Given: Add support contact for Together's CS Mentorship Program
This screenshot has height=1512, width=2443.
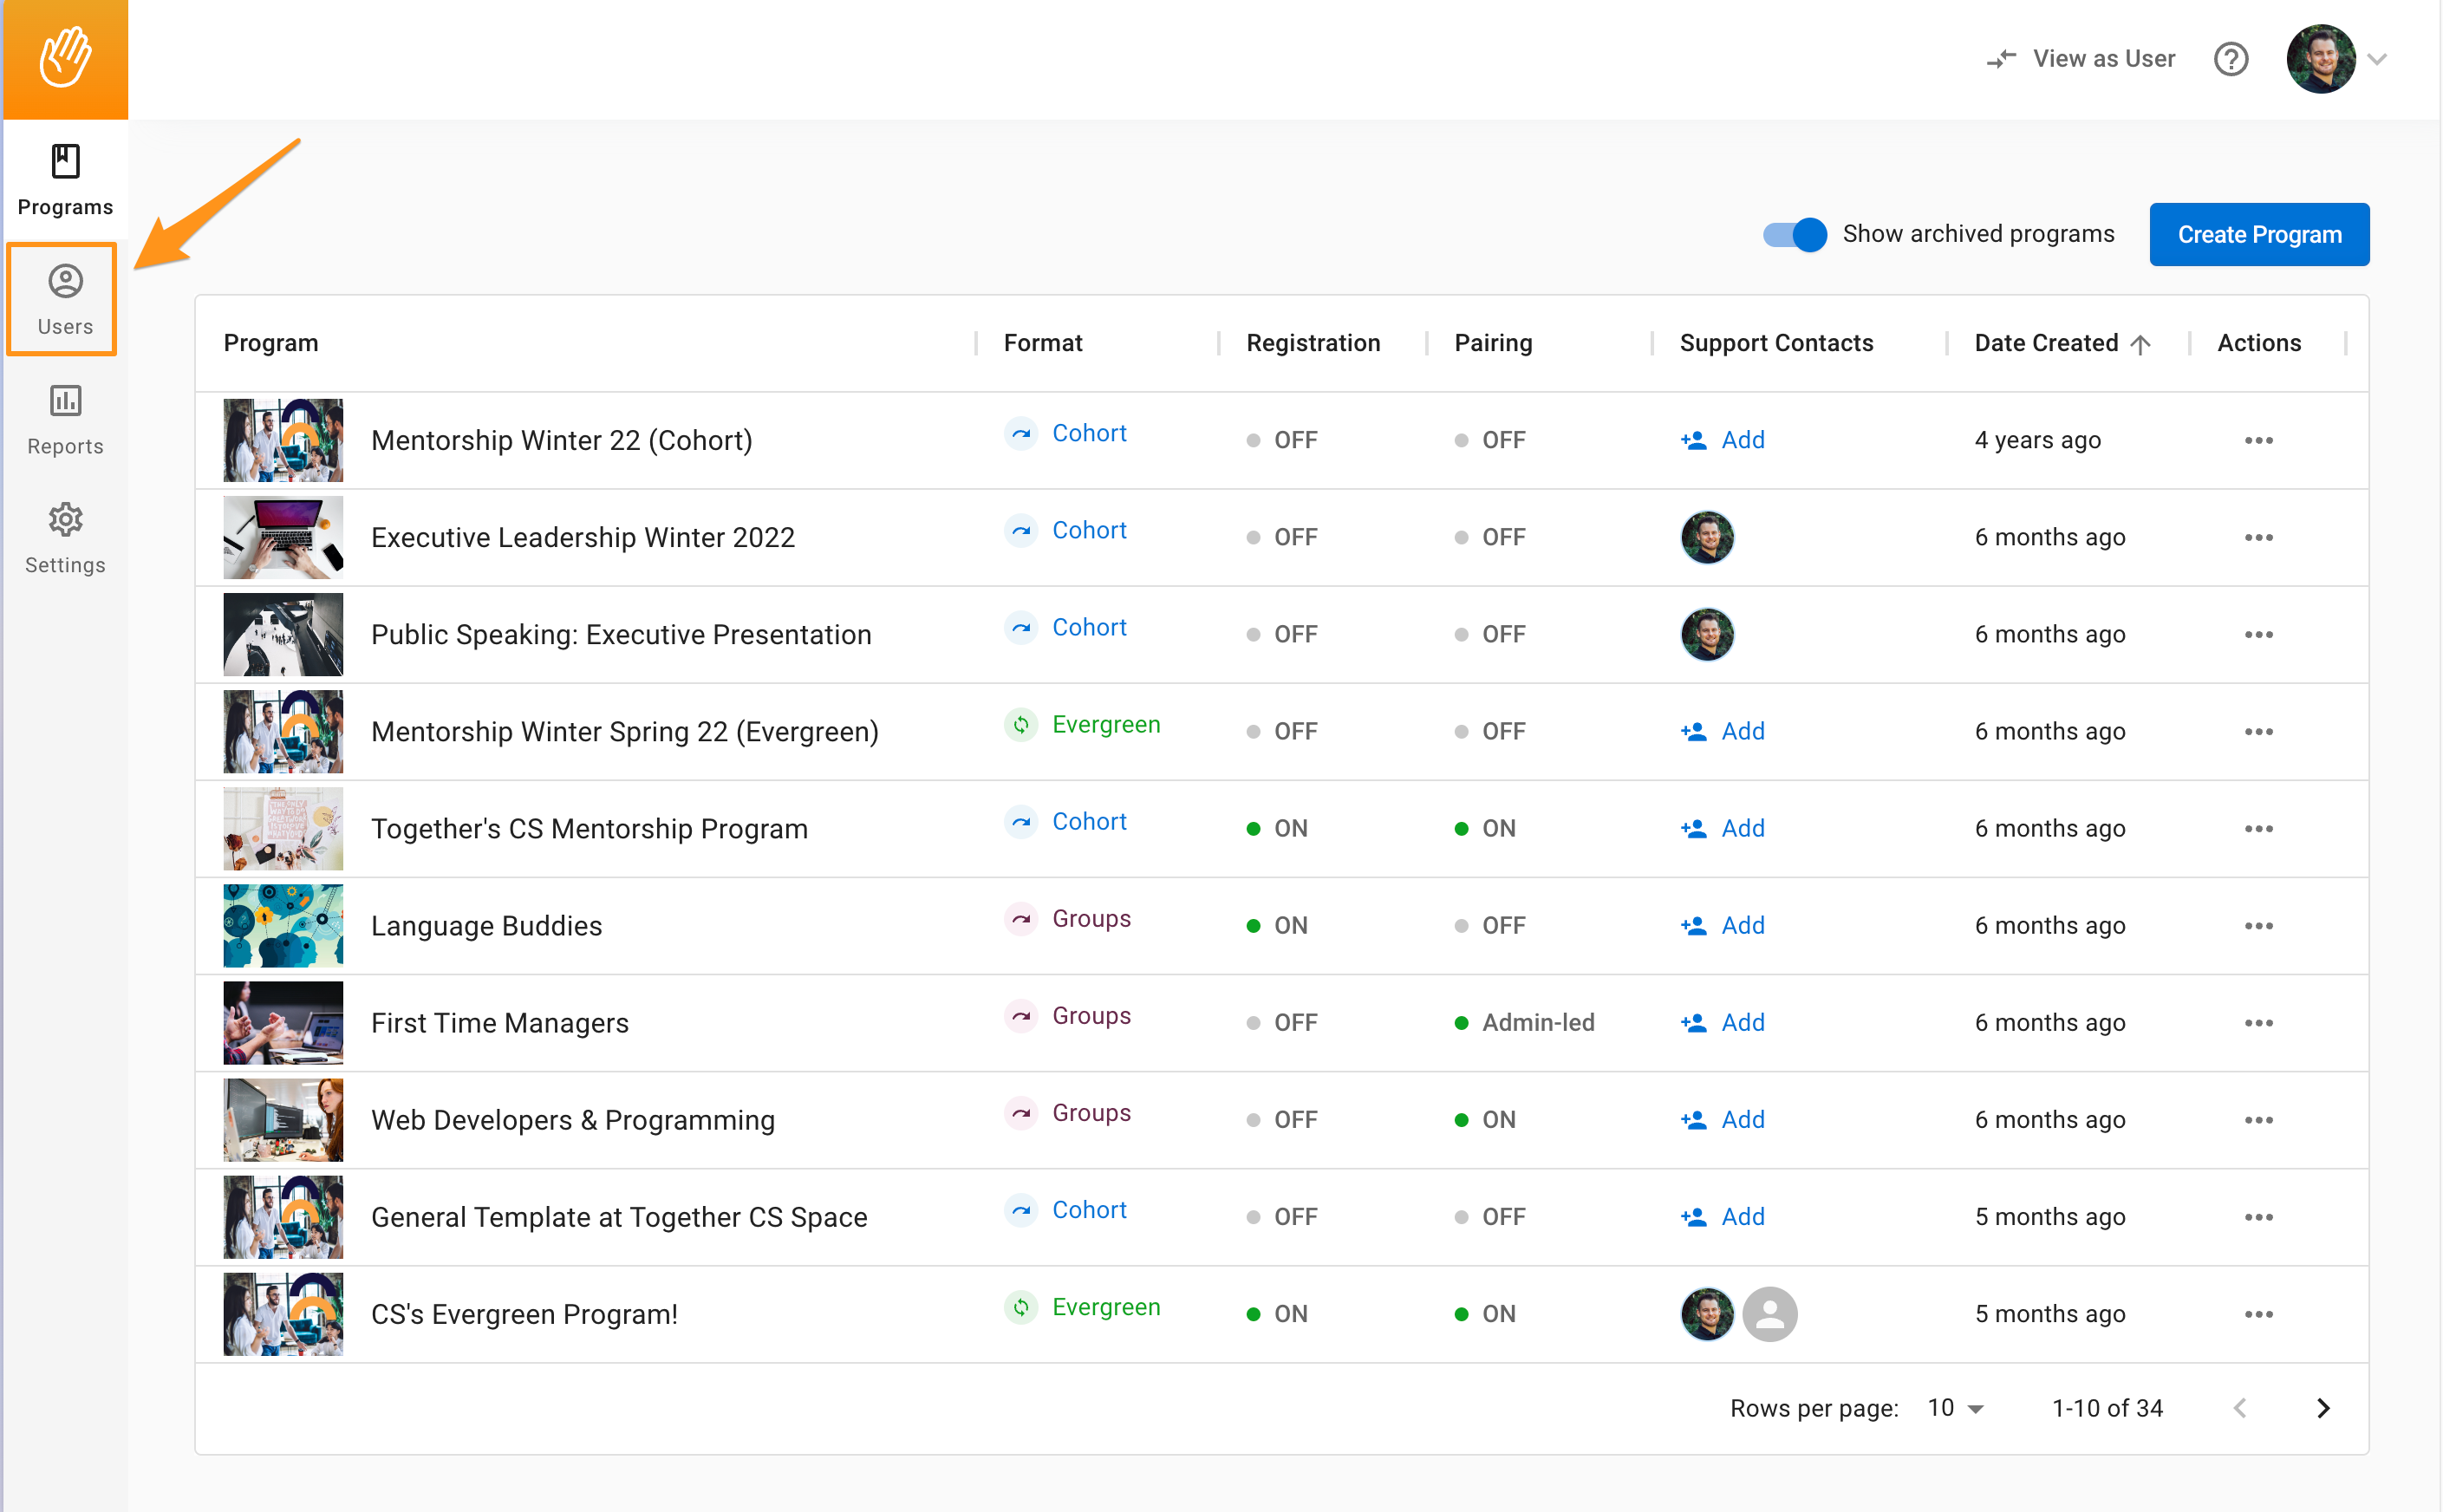Looking at the screenshot, I should [x=1723, y=828].
